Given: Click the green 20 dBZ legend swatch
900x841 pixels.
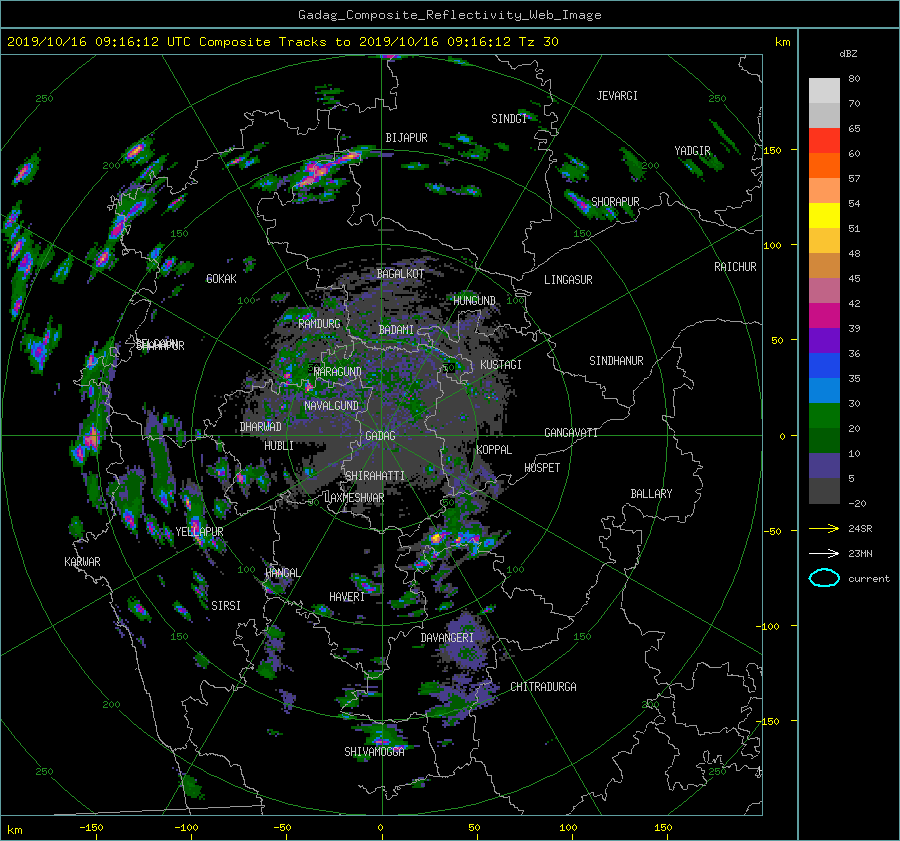Looking at the screenshot, I should pyautogui.click(x=824, y=415).
